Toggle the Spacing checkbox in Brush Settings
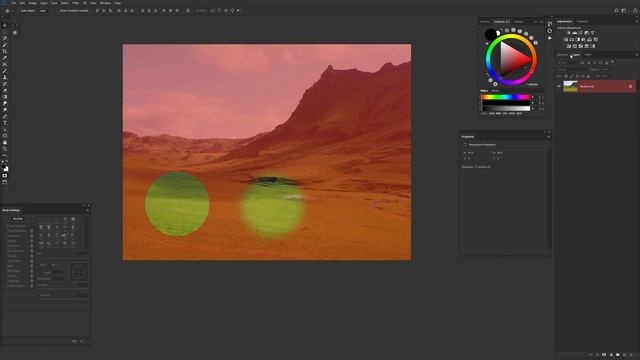 39,295
